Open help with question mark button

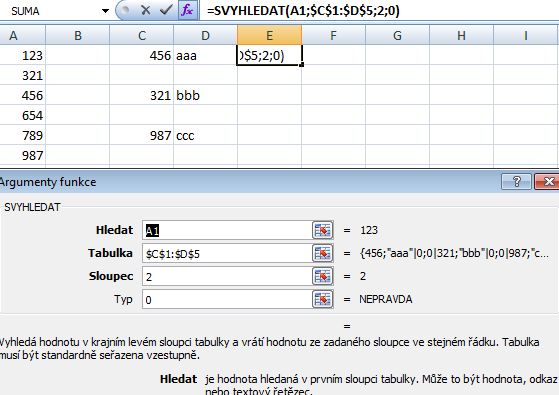[x=517, y=182]
